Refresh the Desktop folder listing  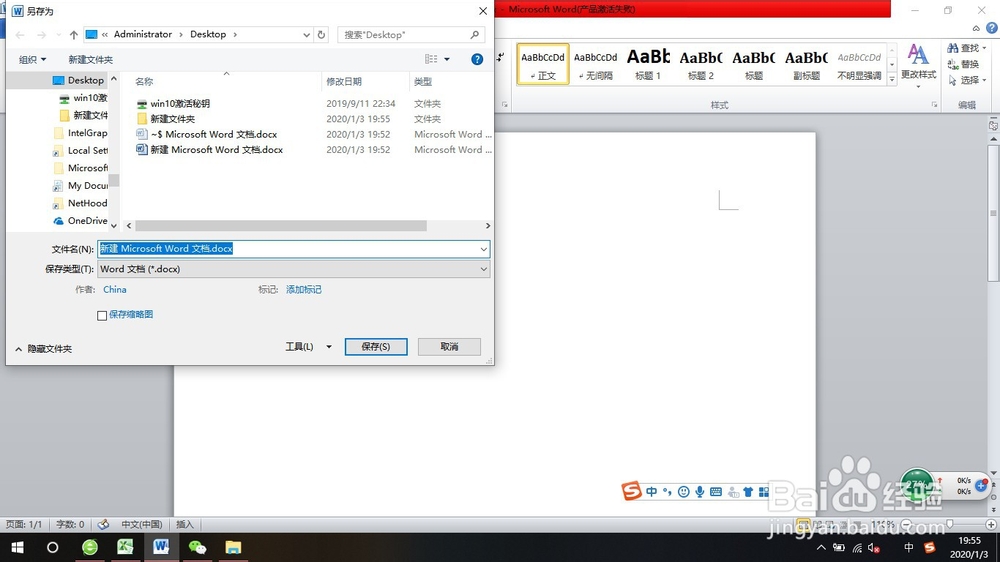321,34
